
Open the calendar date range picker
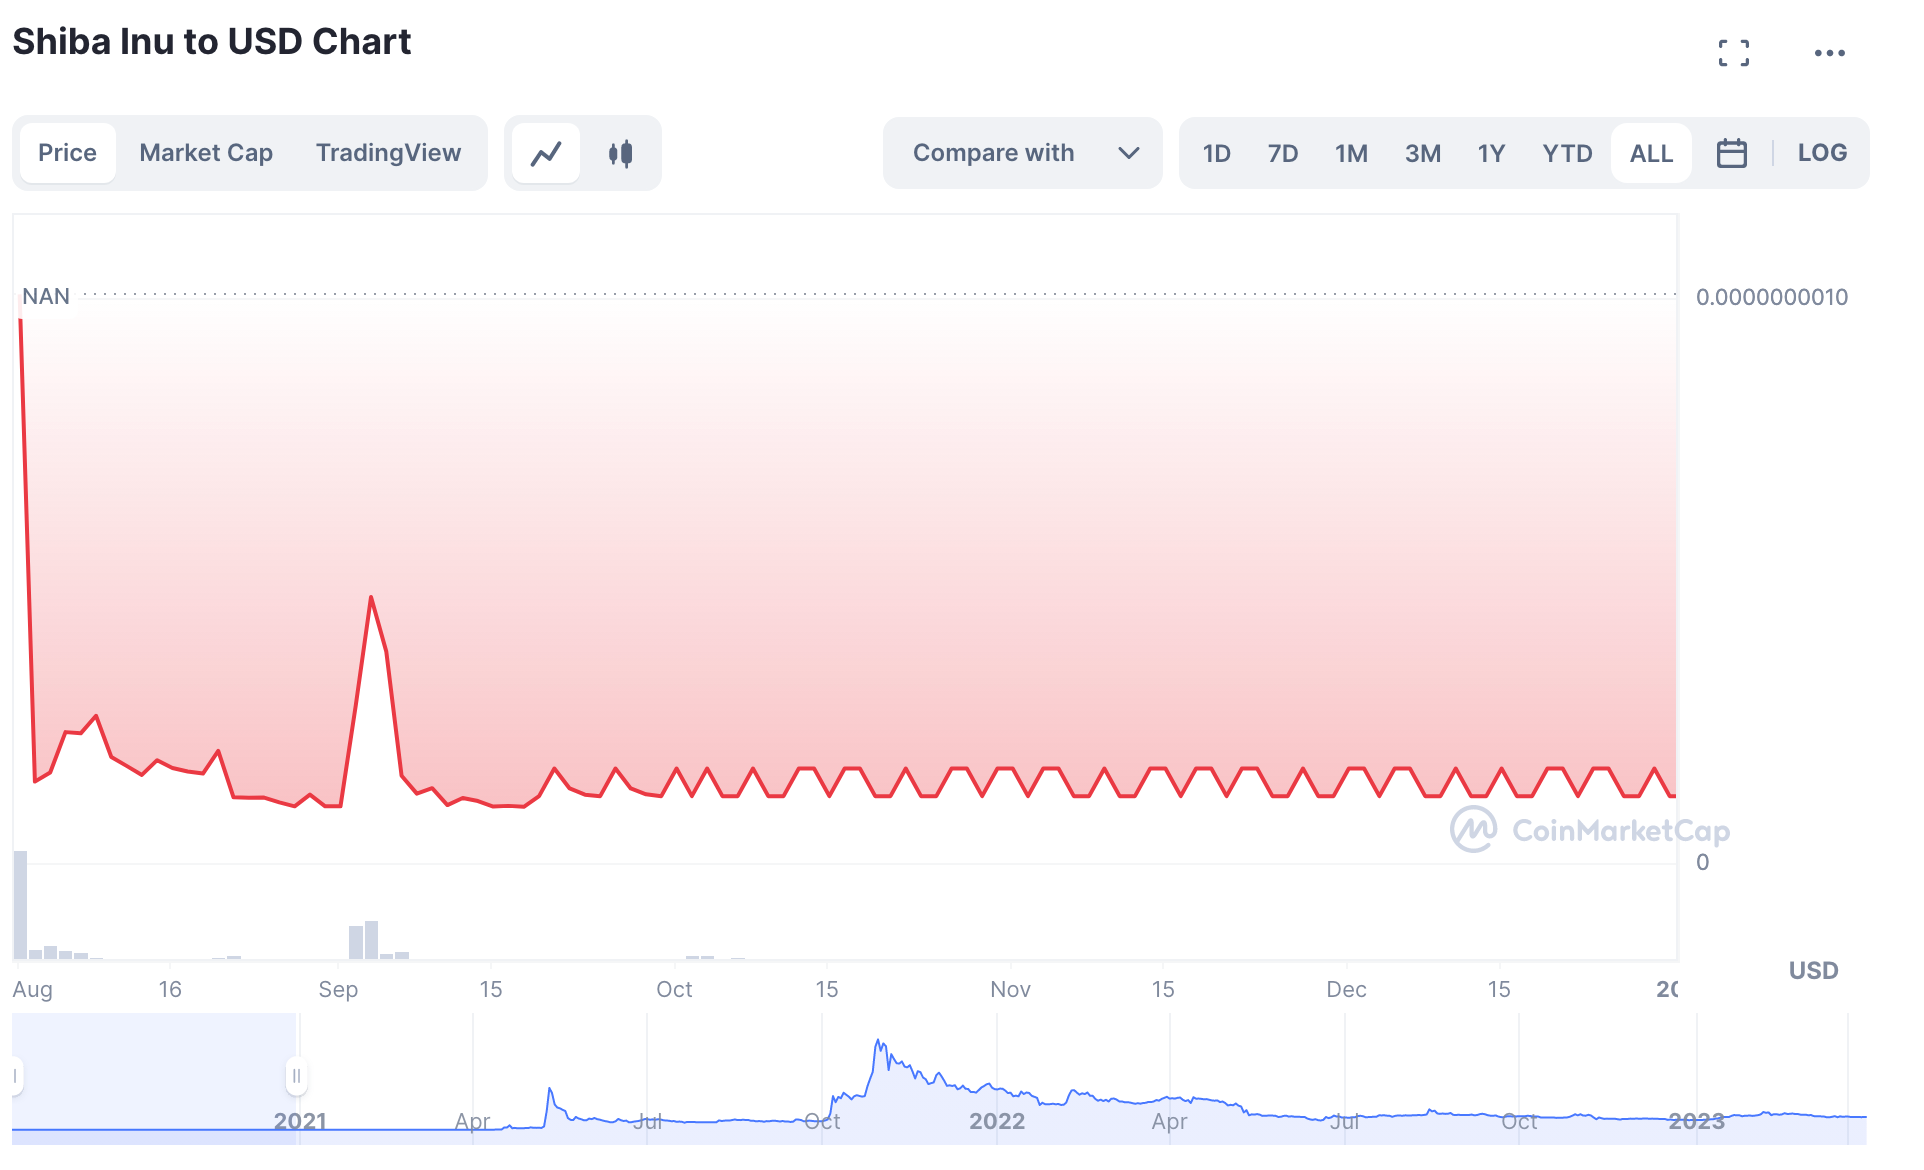(x=1731, y=153)
